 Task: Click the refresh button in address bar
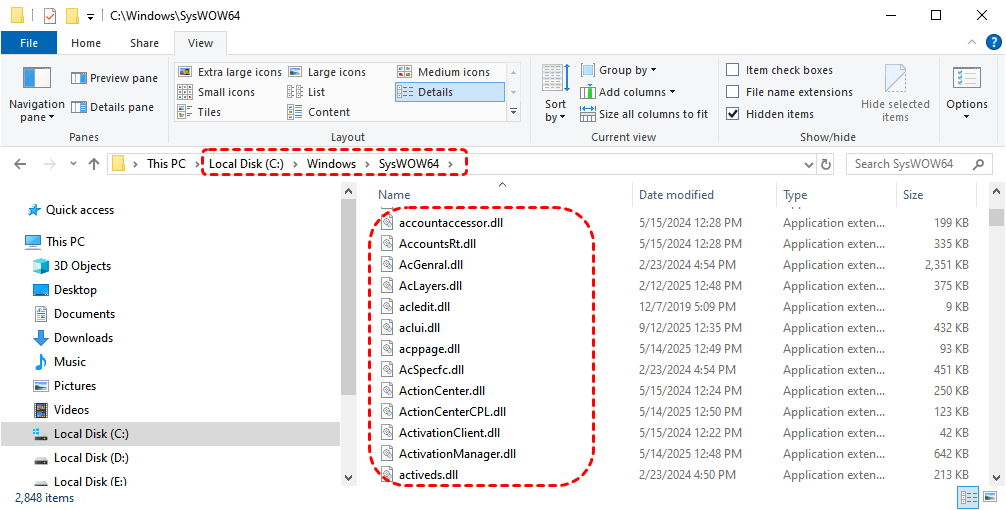826,164
